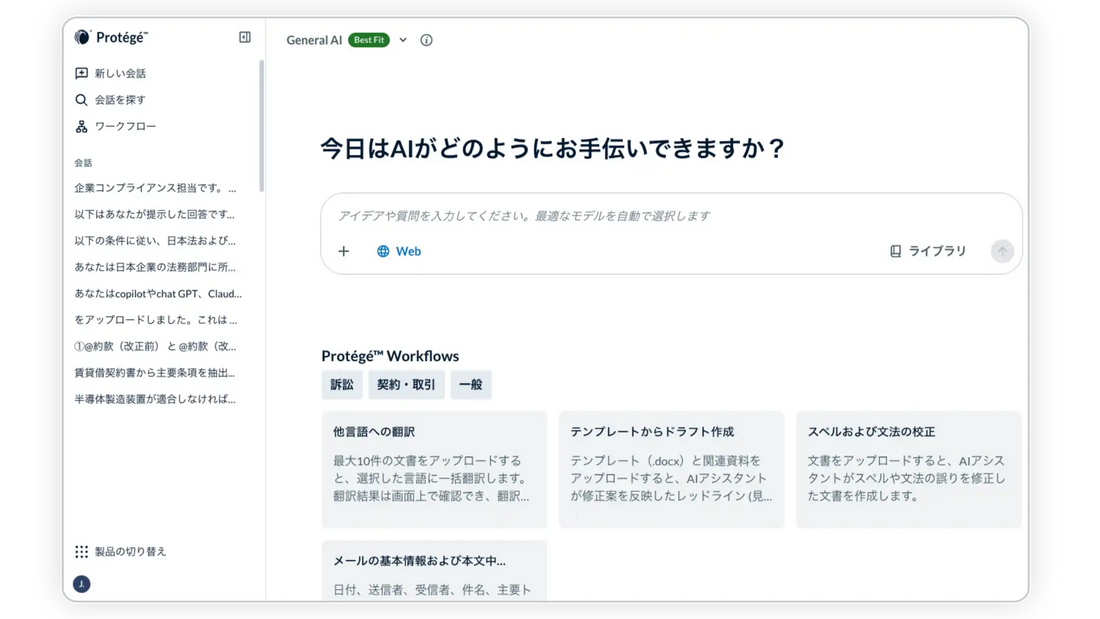Screen dimensions: 1100x619
Task: Open ワークフロー in the sidebar
Action: pos(116,126)
